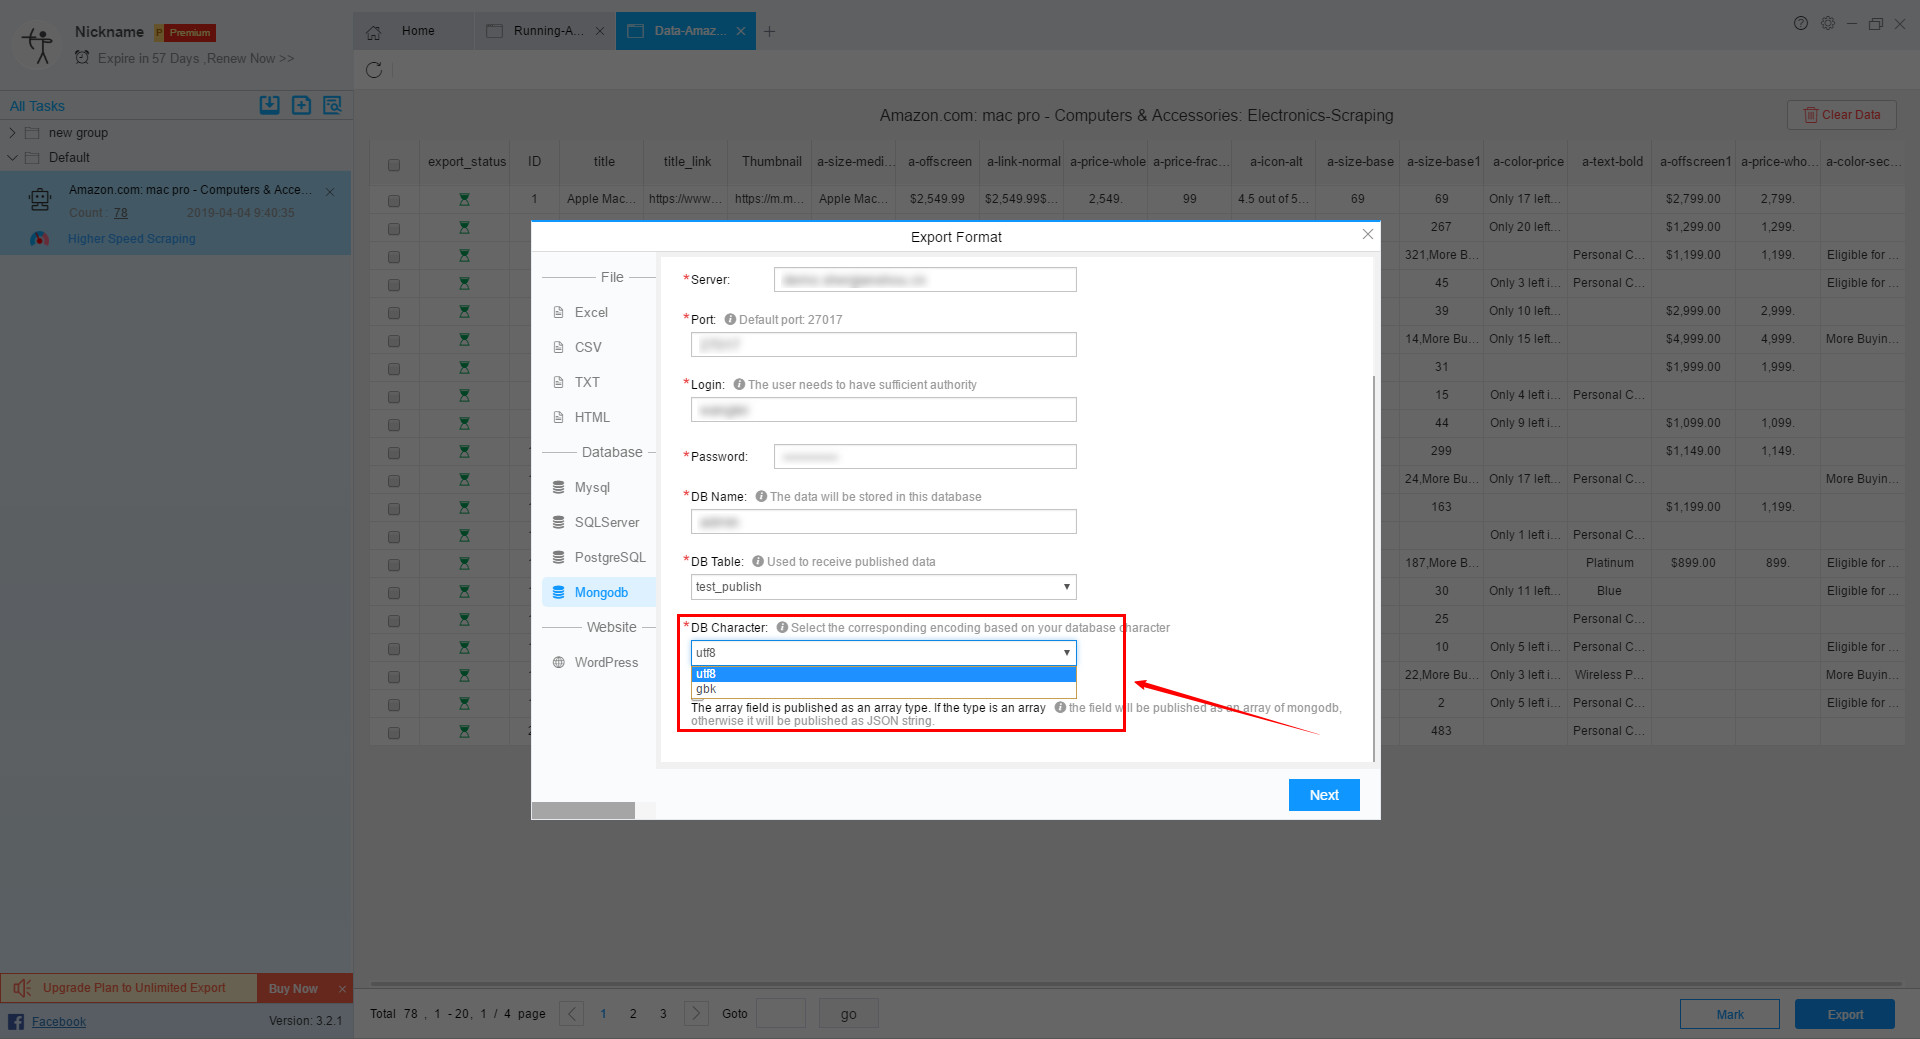Tick the second data row checkbox
This screenshot has width=1920, height=1039.
[394, 229]
